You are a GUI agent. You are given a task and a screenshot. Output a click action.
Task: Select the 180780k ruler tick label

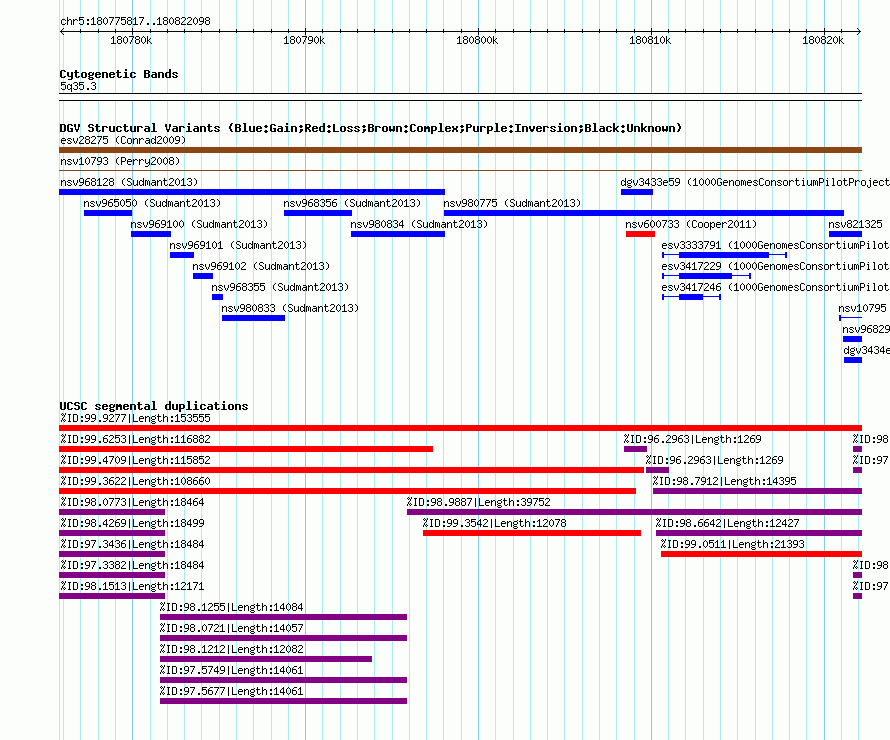coord(131,40)
